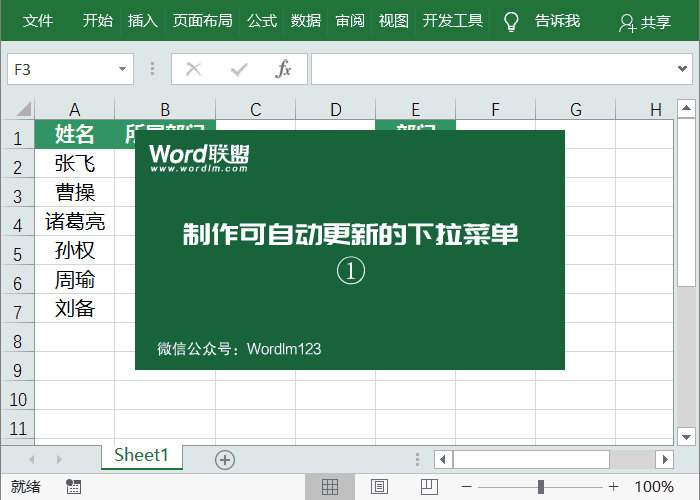Click the vertical scrollbar thumb
This screenshot has height=500, width=700.
tap(686, 202)
